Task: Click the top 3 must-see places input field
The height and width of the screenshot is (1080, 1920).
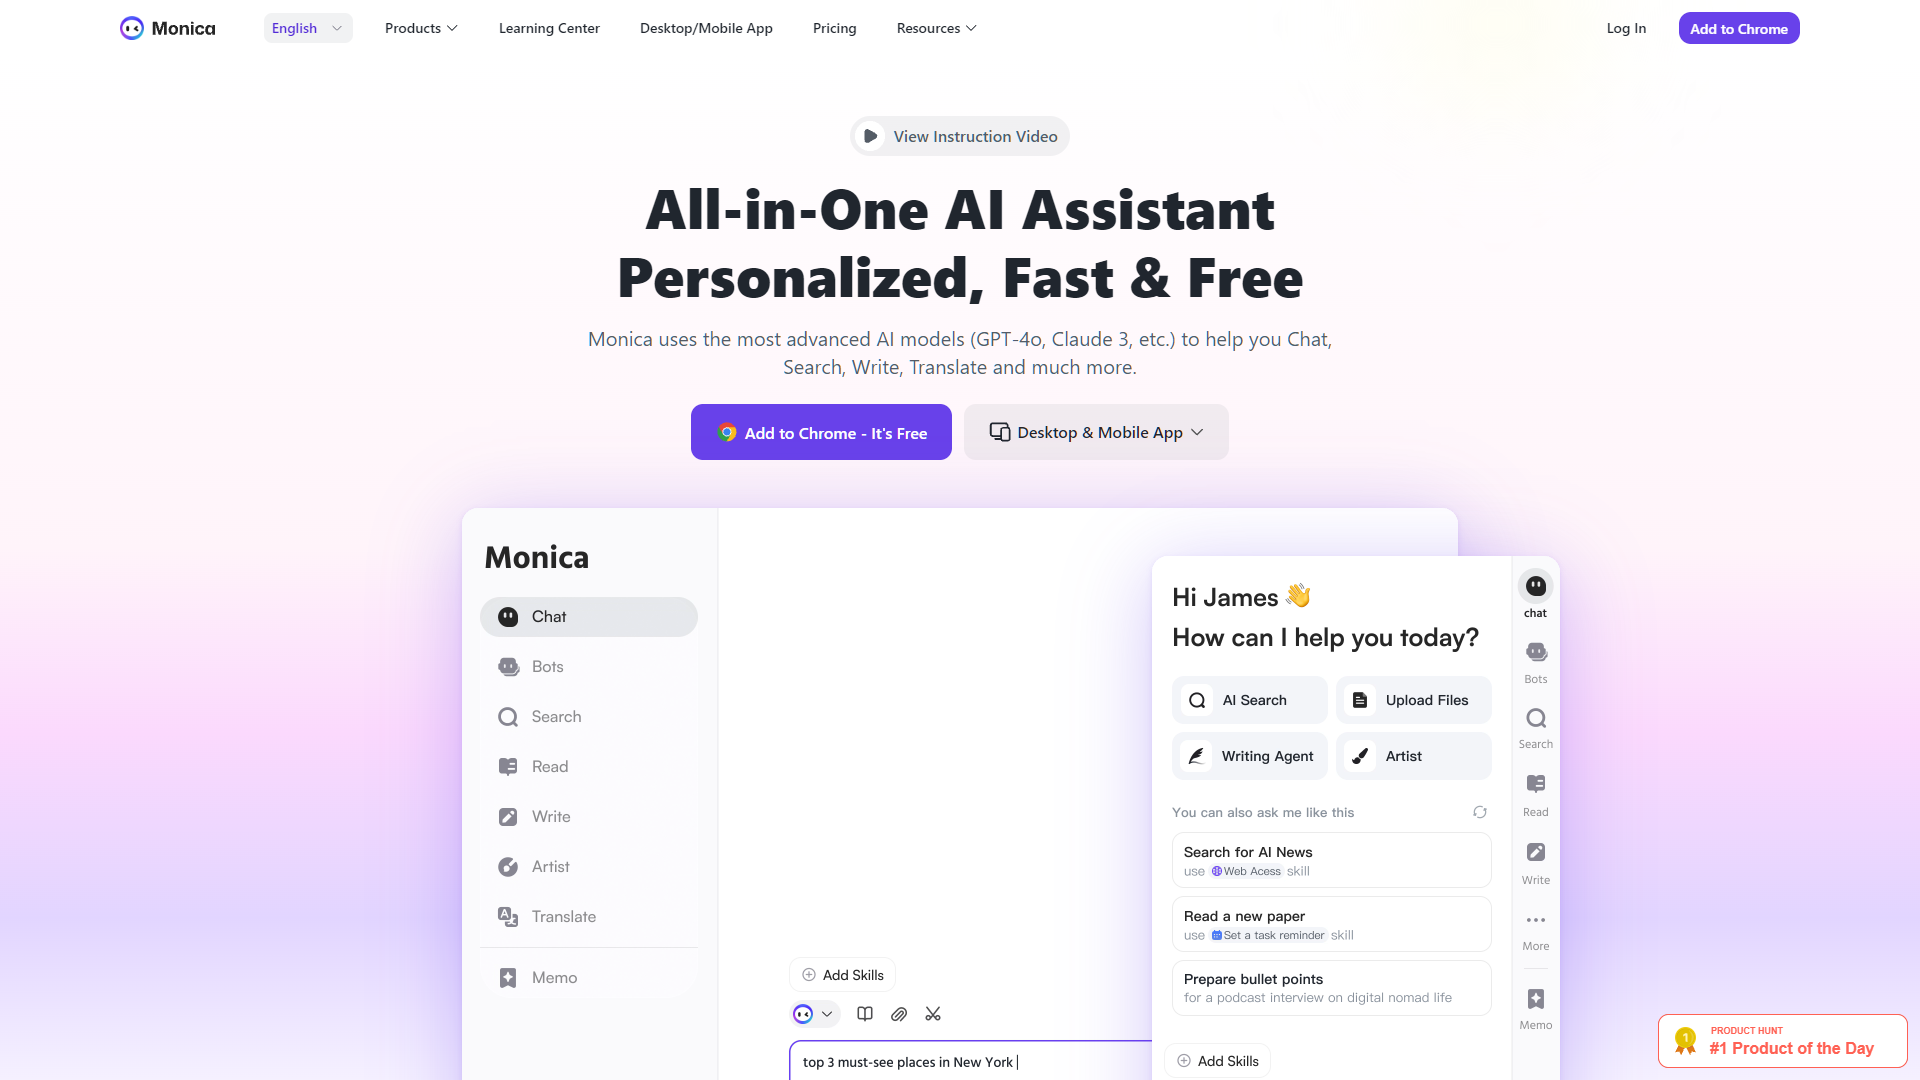Action: [959, 1060]
